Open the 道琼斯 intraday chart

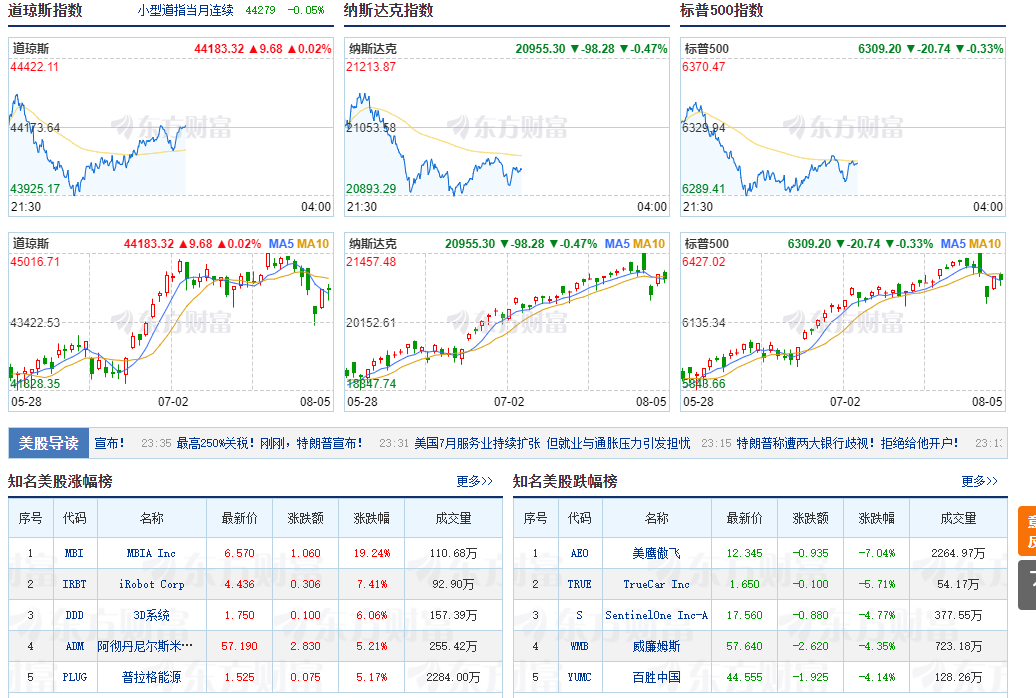coord(170,127)
